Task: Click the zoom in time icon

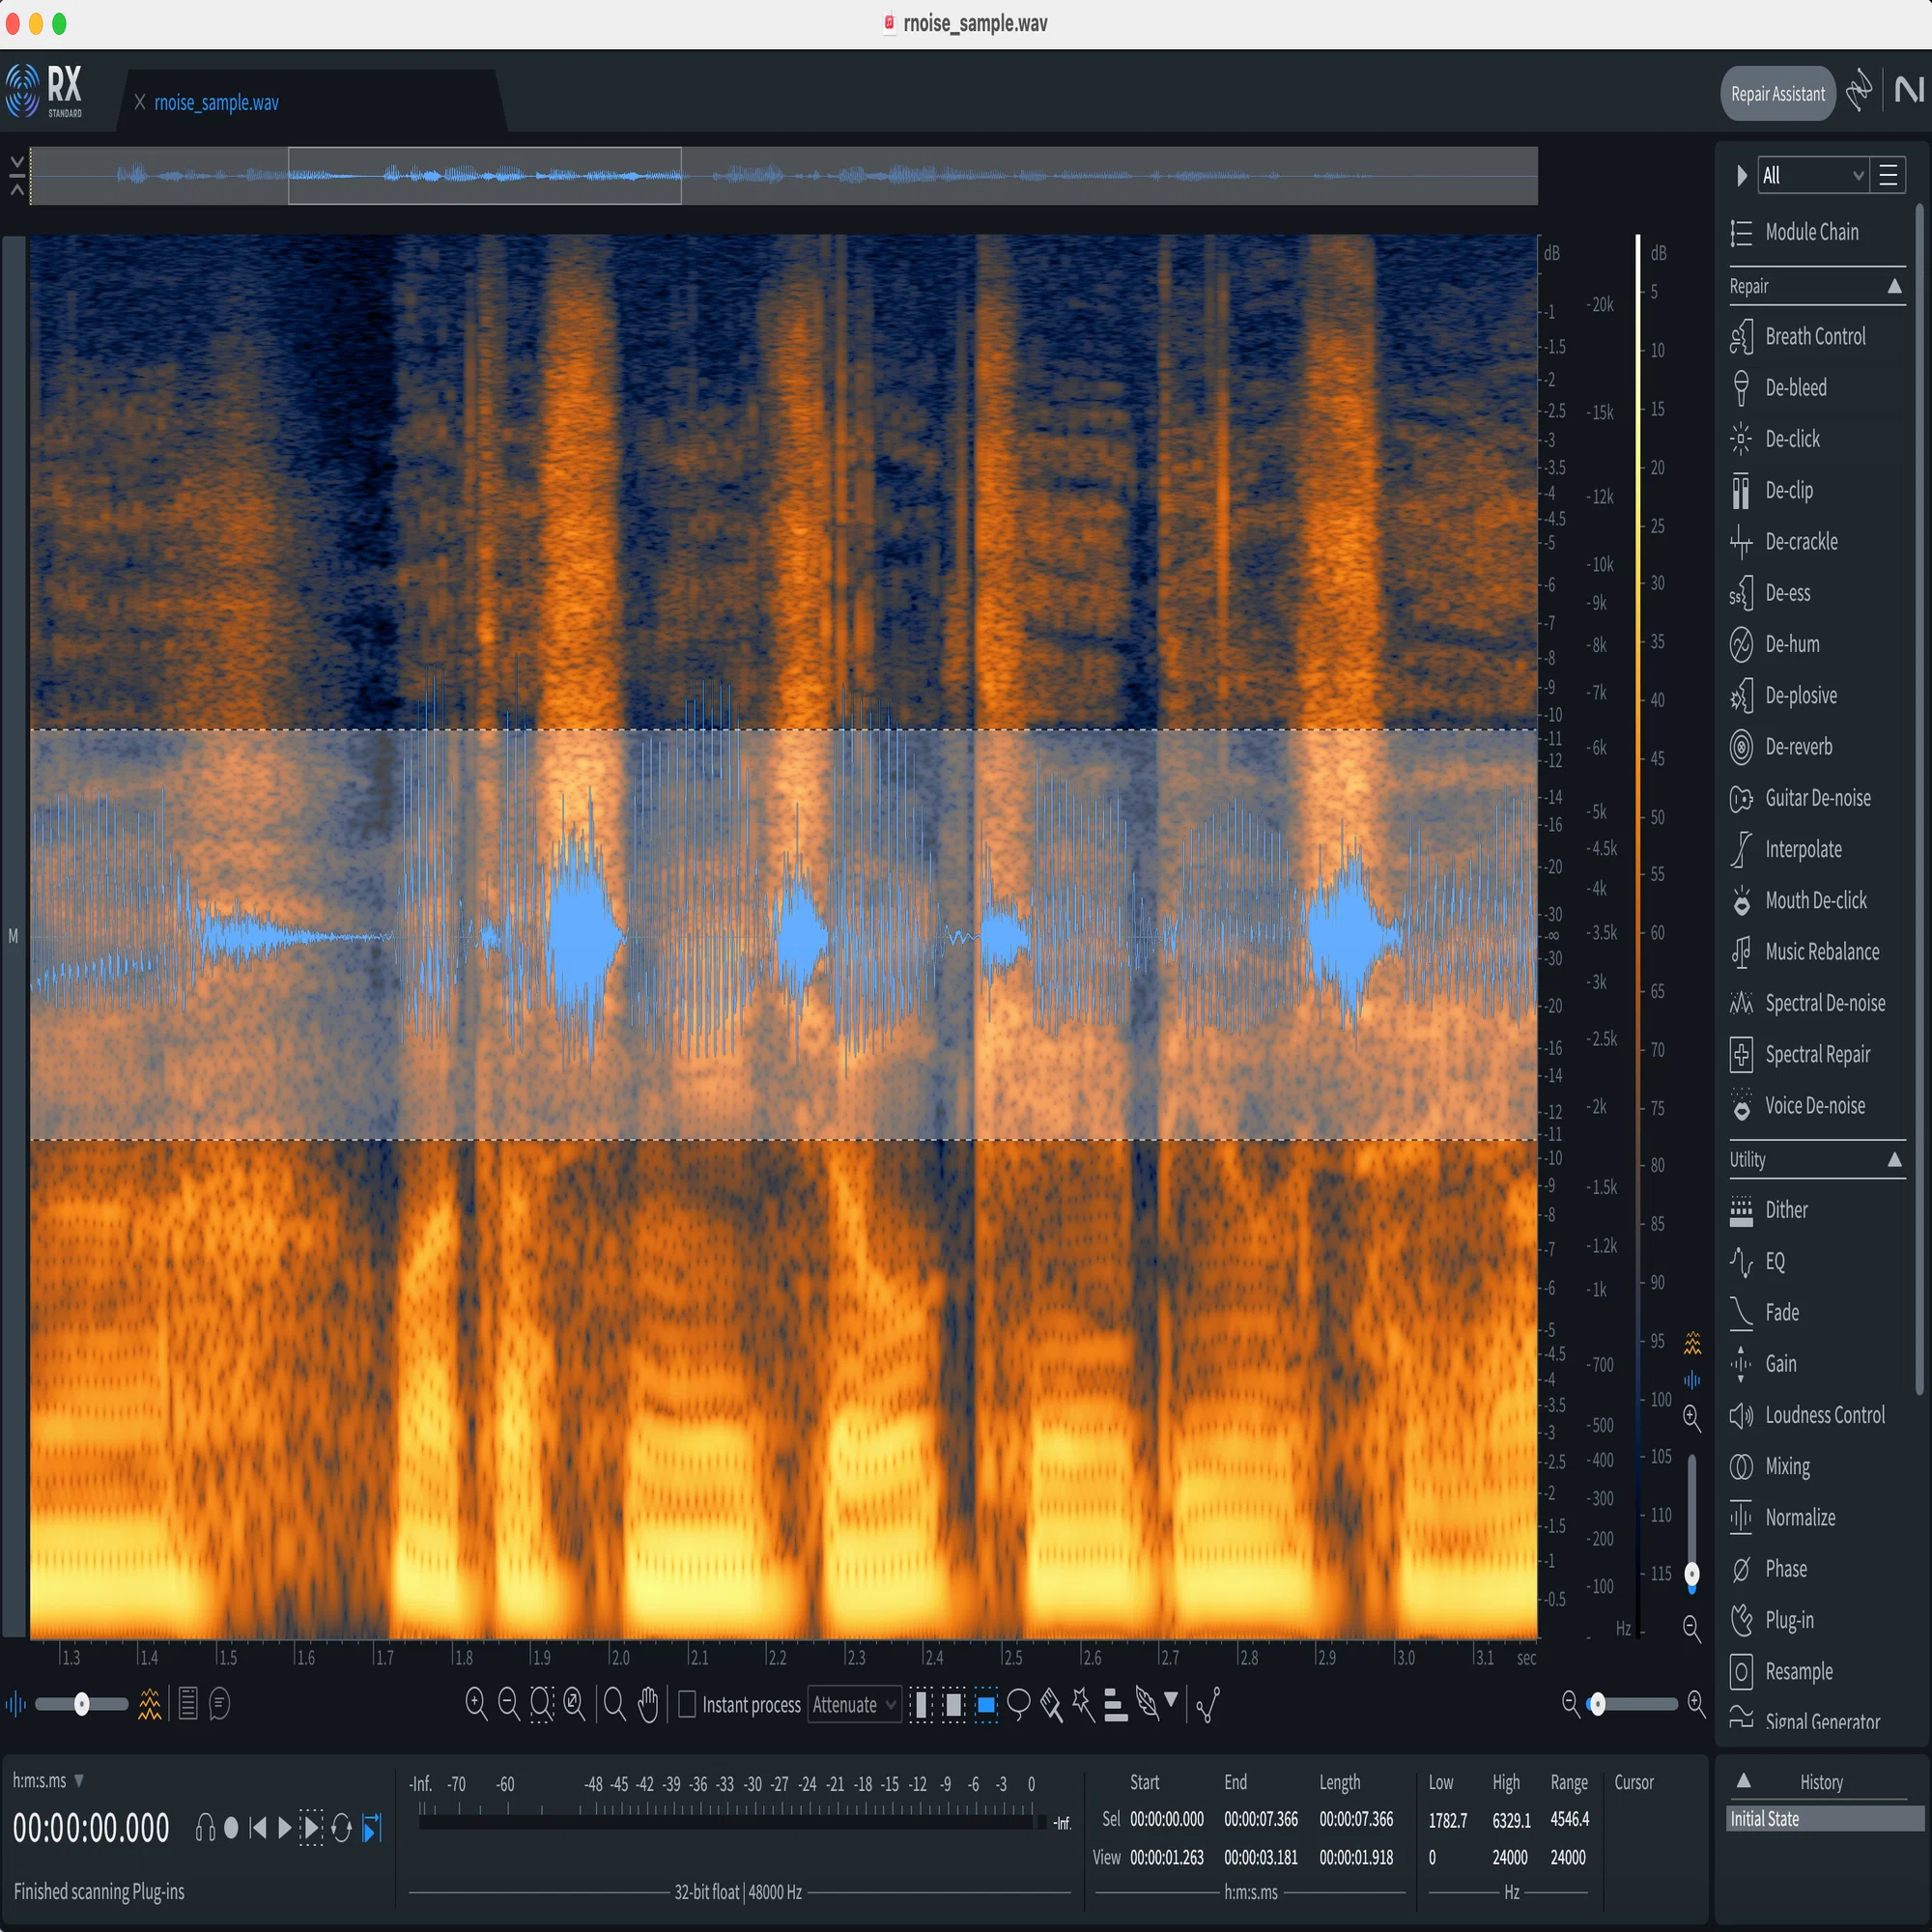Action: (476, 1704)
